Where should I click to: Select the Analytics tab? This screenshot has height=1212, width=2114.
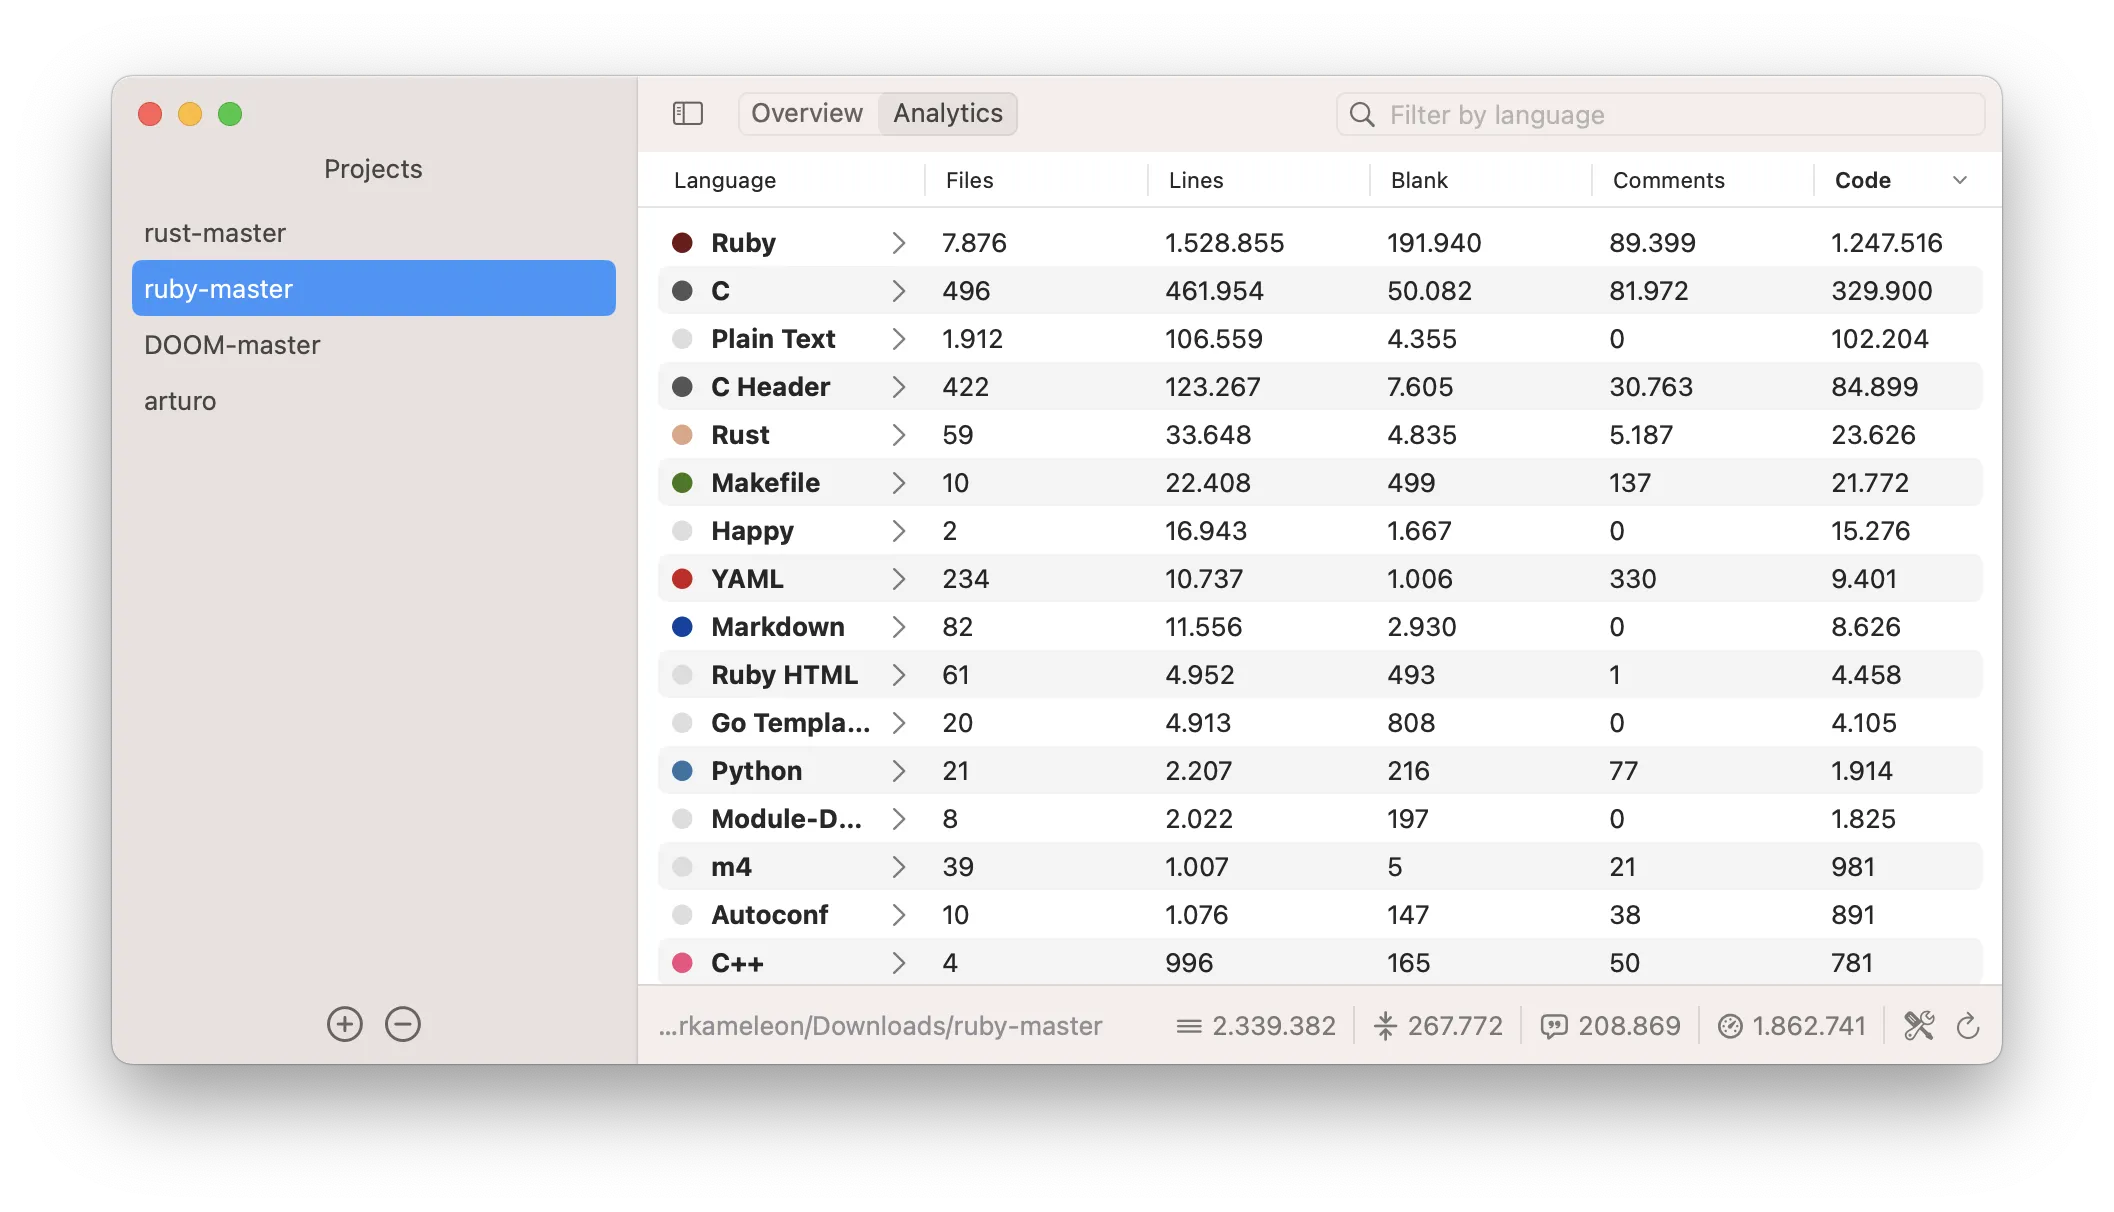tap(947, 114)
